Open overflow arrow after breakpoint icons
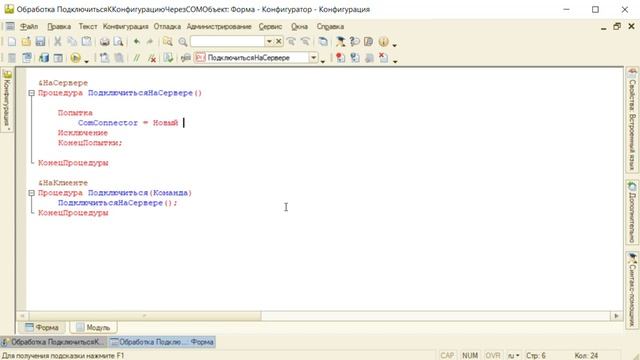 click(x=395, y=61)
